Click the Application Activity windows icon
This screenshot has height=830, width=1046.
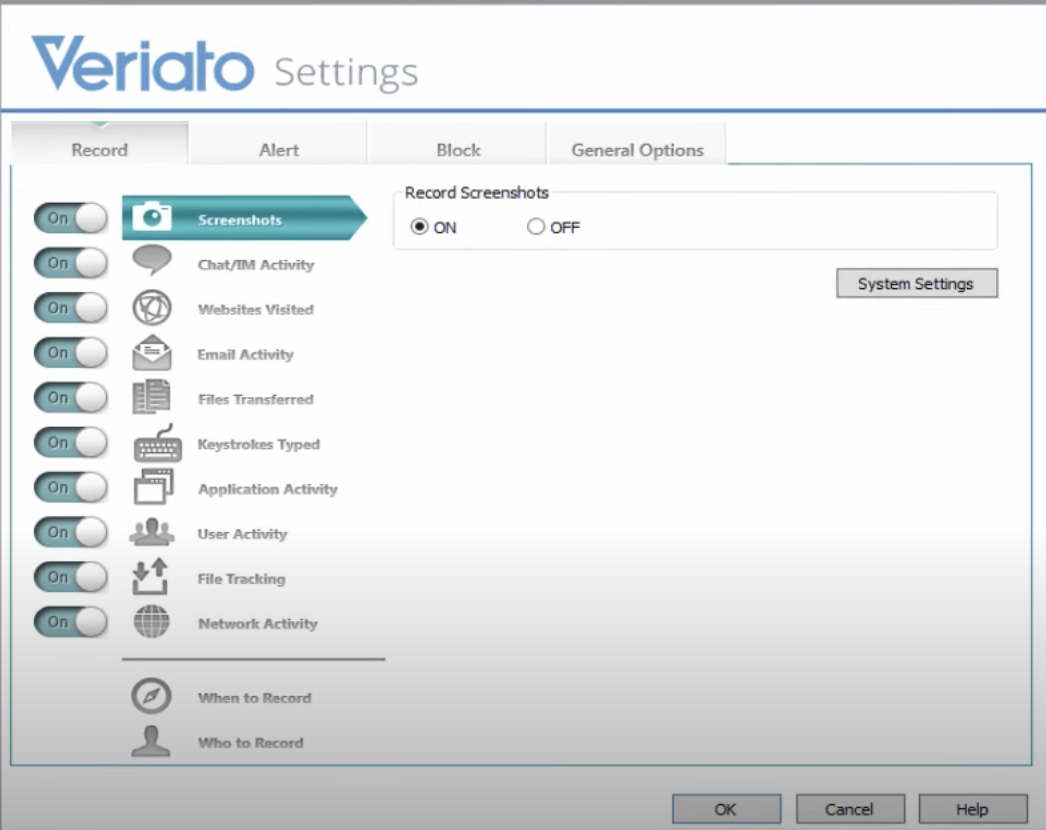[x=154, y=486]
